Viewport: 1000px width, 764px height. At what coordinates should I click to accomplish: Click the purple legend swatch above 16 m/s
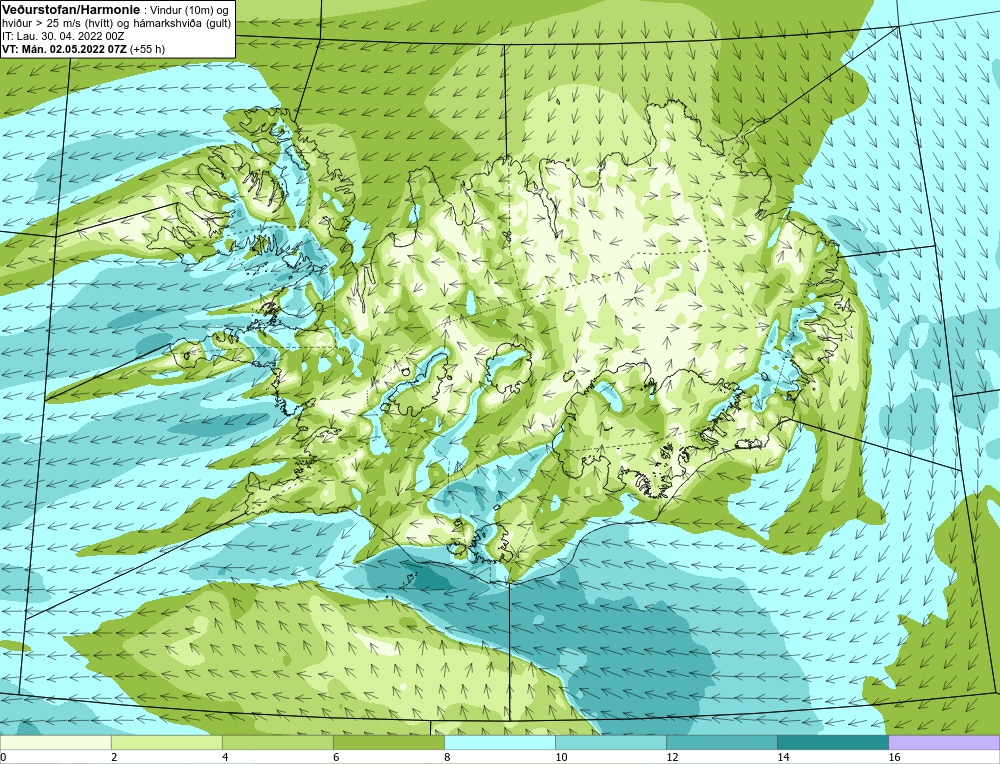click(x=944, y=742)
